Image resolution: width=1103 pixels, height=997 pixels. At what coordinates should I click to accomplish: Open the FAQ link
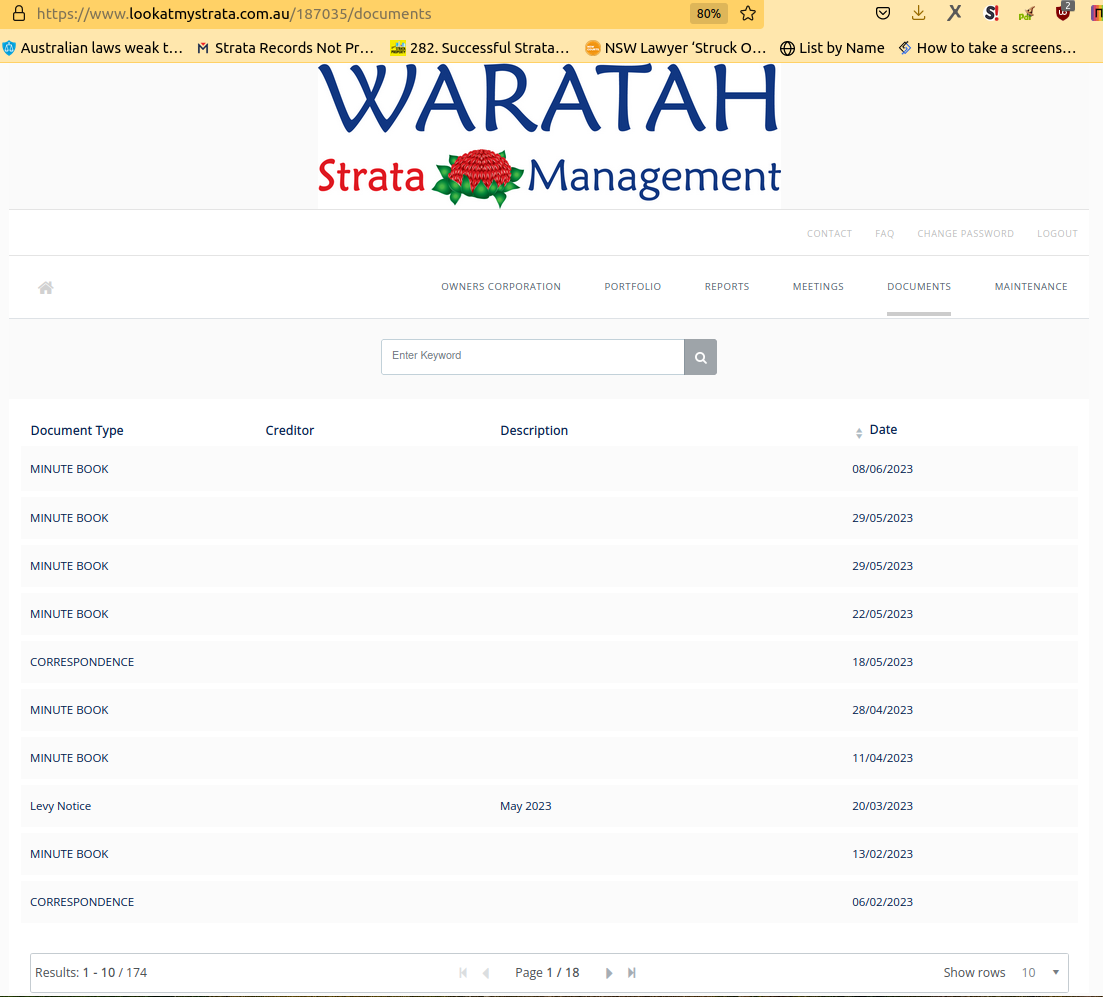click(x=884, y=234)
